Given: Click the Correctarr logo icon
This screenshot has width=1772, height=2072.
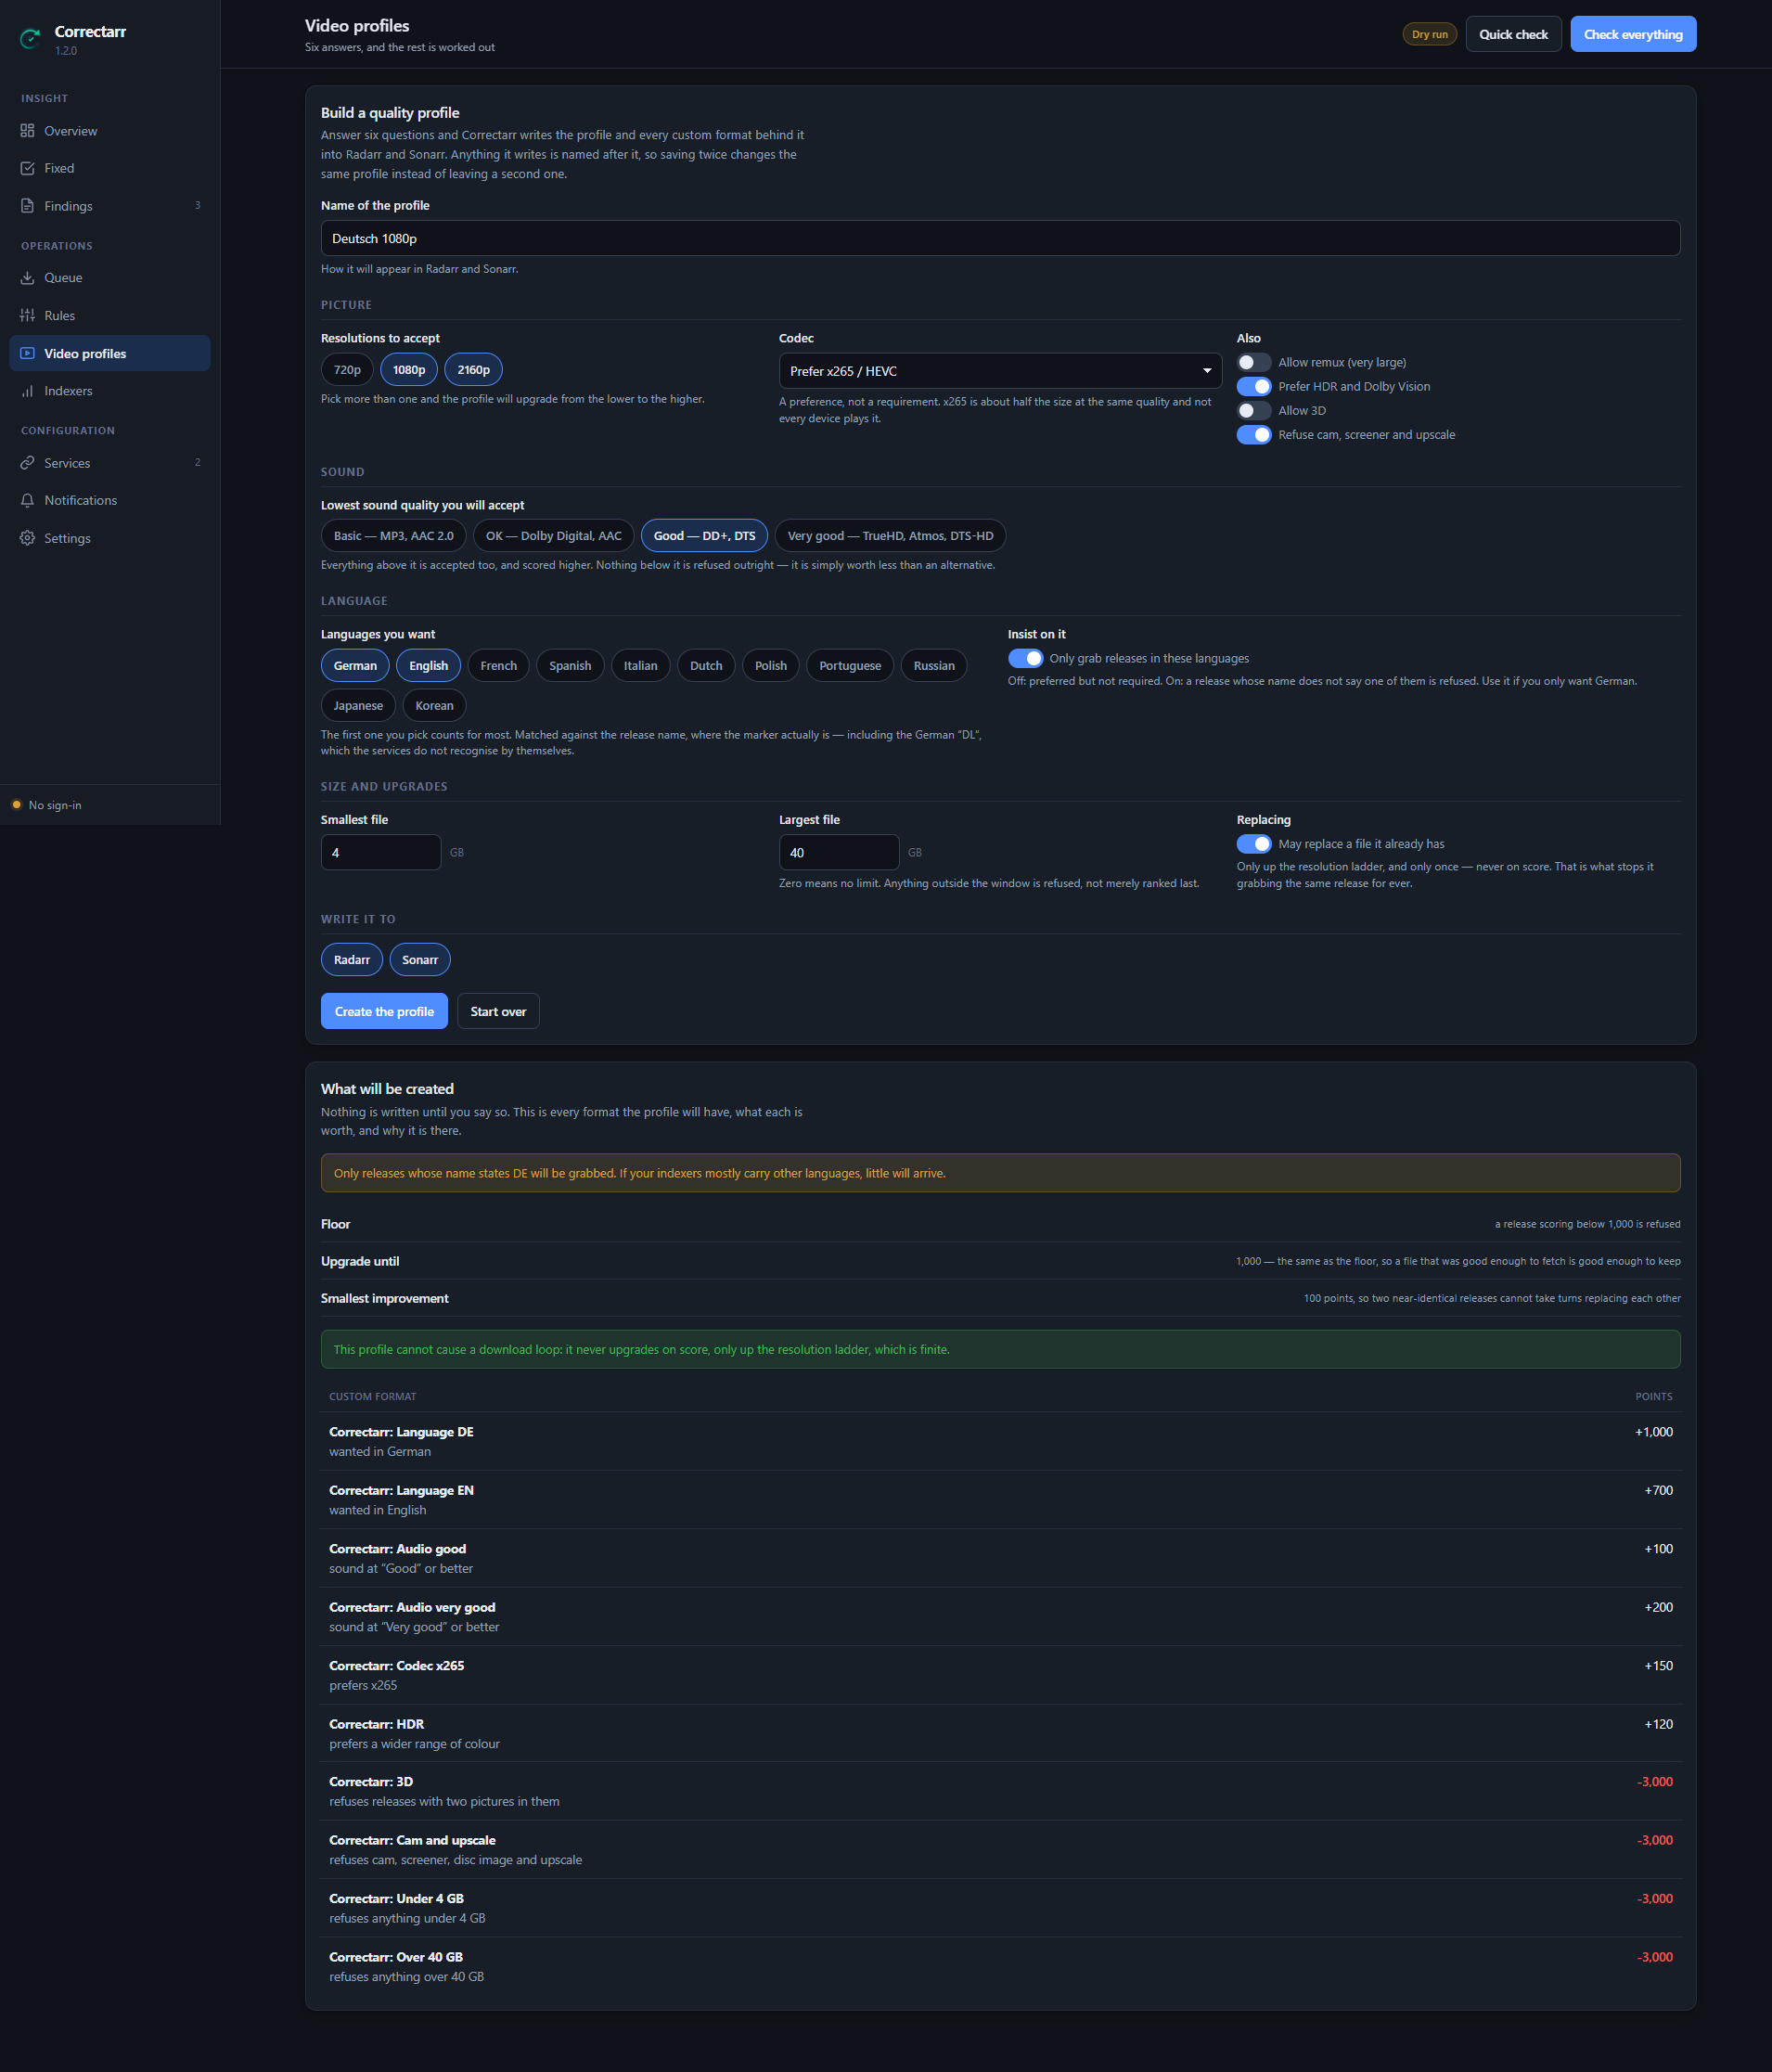Looking at the screenshot, I should (31, 39).
